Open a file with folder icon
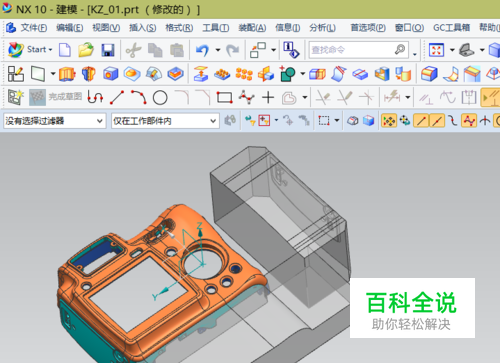This screenshot has width=500, height=363. (86, 50)
